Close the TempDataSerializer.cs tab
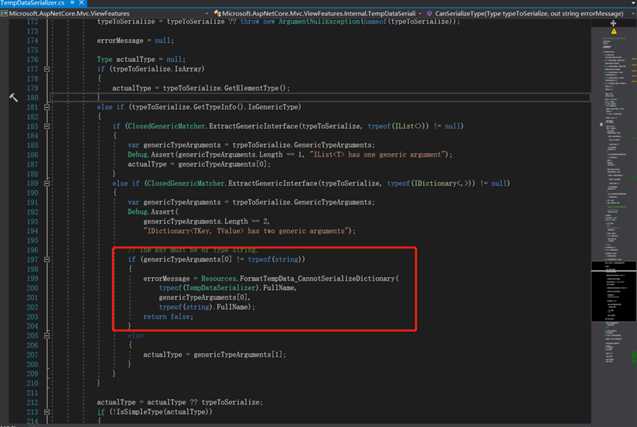The width and height of the screenshot is (637, 427). click(x=82, y=3)
